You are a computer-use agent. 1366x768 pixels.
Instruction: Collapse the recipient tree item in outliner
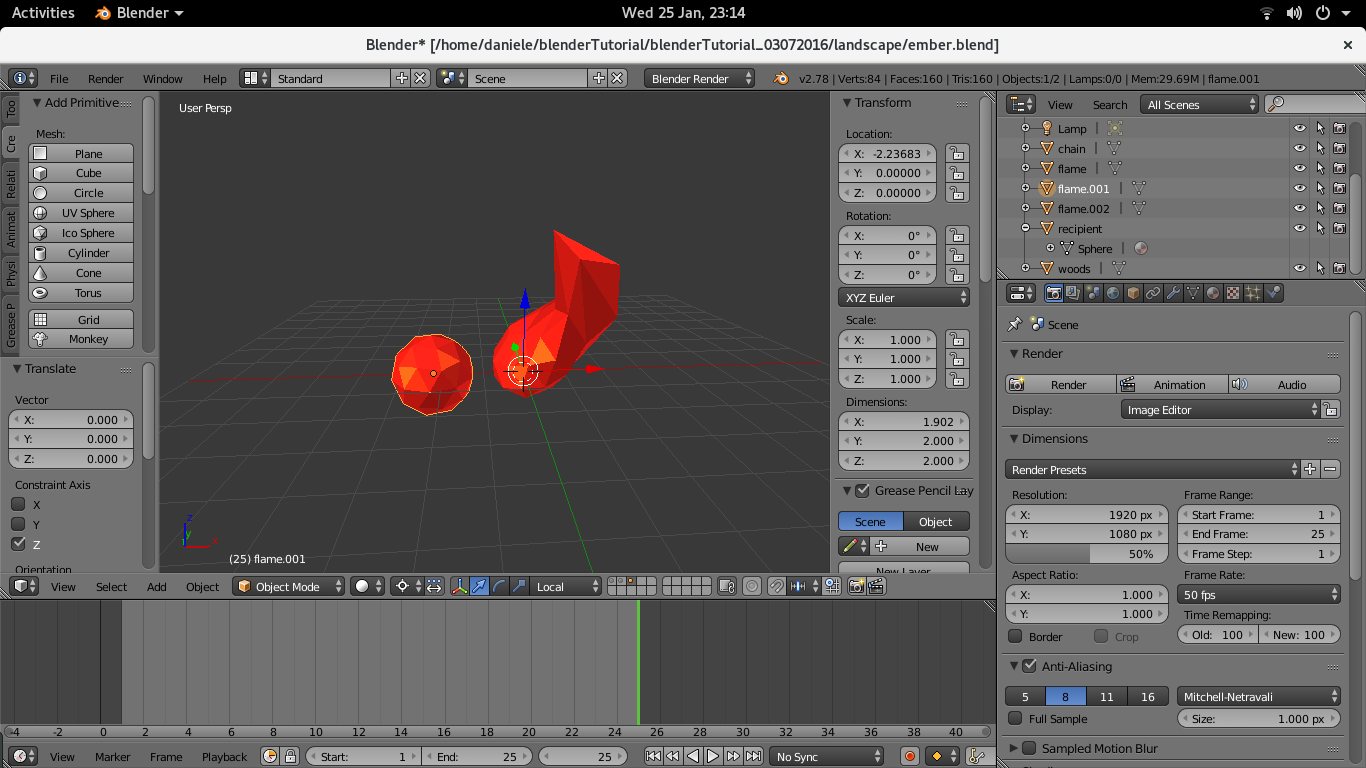click(1025, 228)
